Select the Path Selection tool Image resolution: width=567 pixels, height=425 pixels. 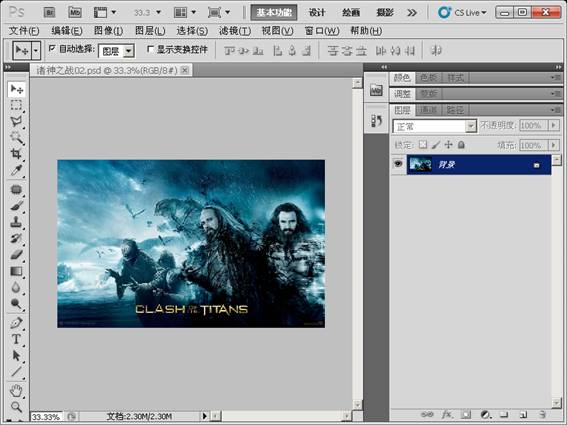tap(16, 356)
